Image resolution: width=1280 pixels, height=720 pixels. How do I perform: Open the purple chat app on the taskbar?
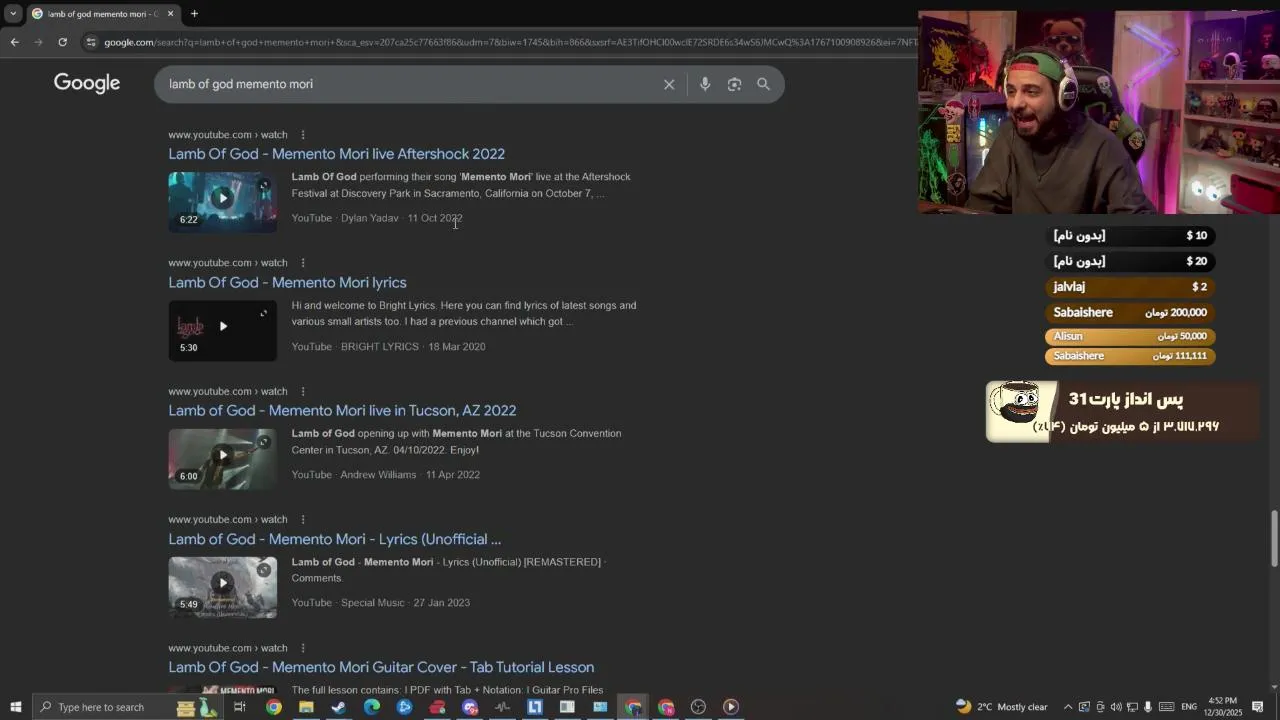(470, 707)
